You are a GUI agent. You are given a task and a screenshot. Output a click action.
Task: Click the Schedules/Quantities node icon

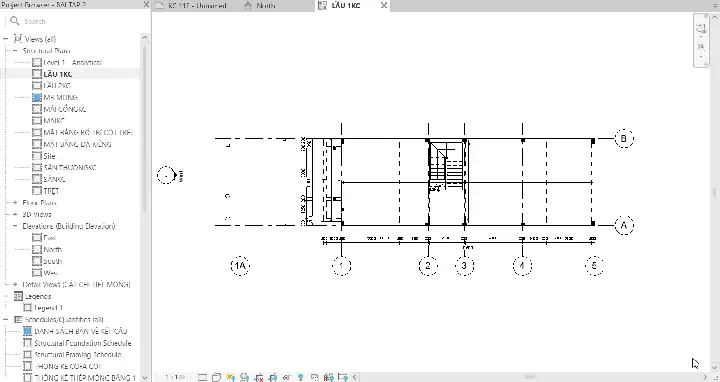[18, 320]
